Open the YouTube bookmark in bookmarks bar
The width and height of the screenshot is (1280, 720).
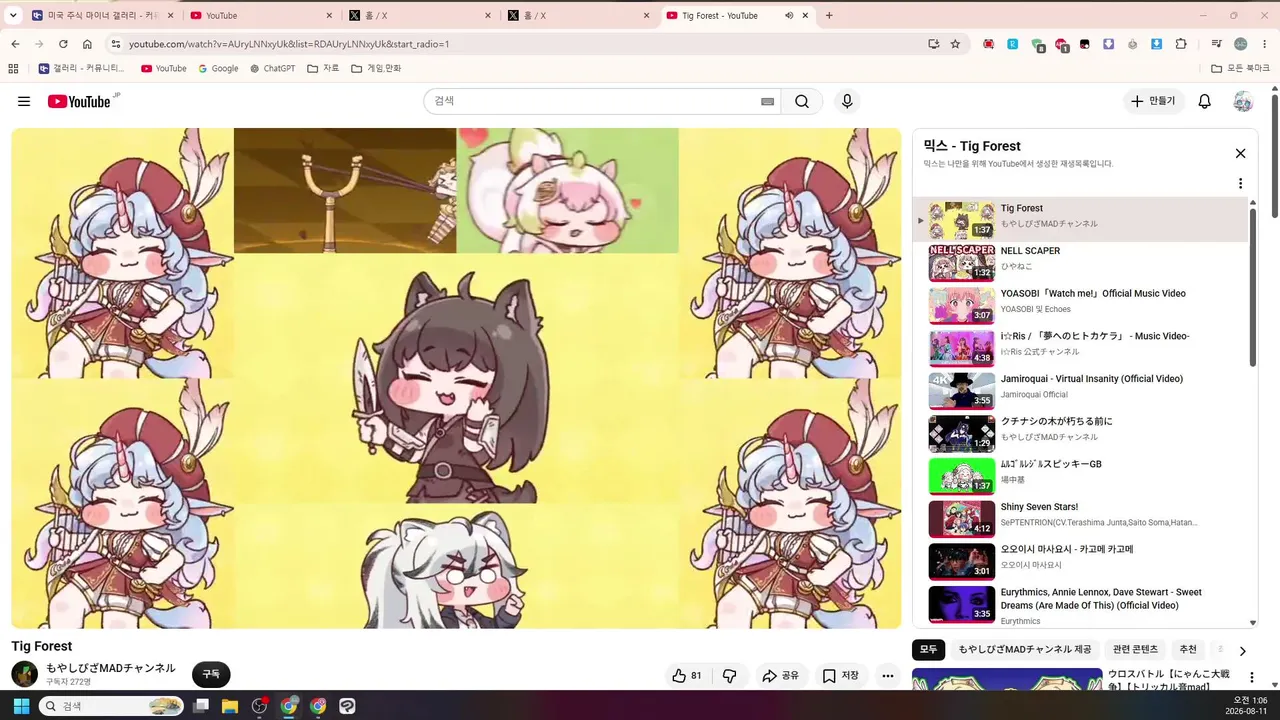tap(164, 68)
